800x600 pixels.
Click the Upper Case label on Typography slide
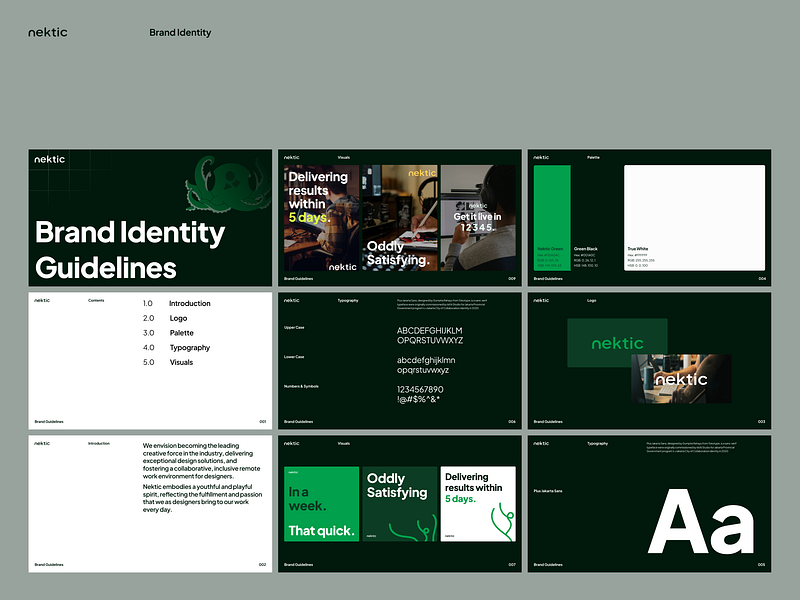tap(294, 328)
